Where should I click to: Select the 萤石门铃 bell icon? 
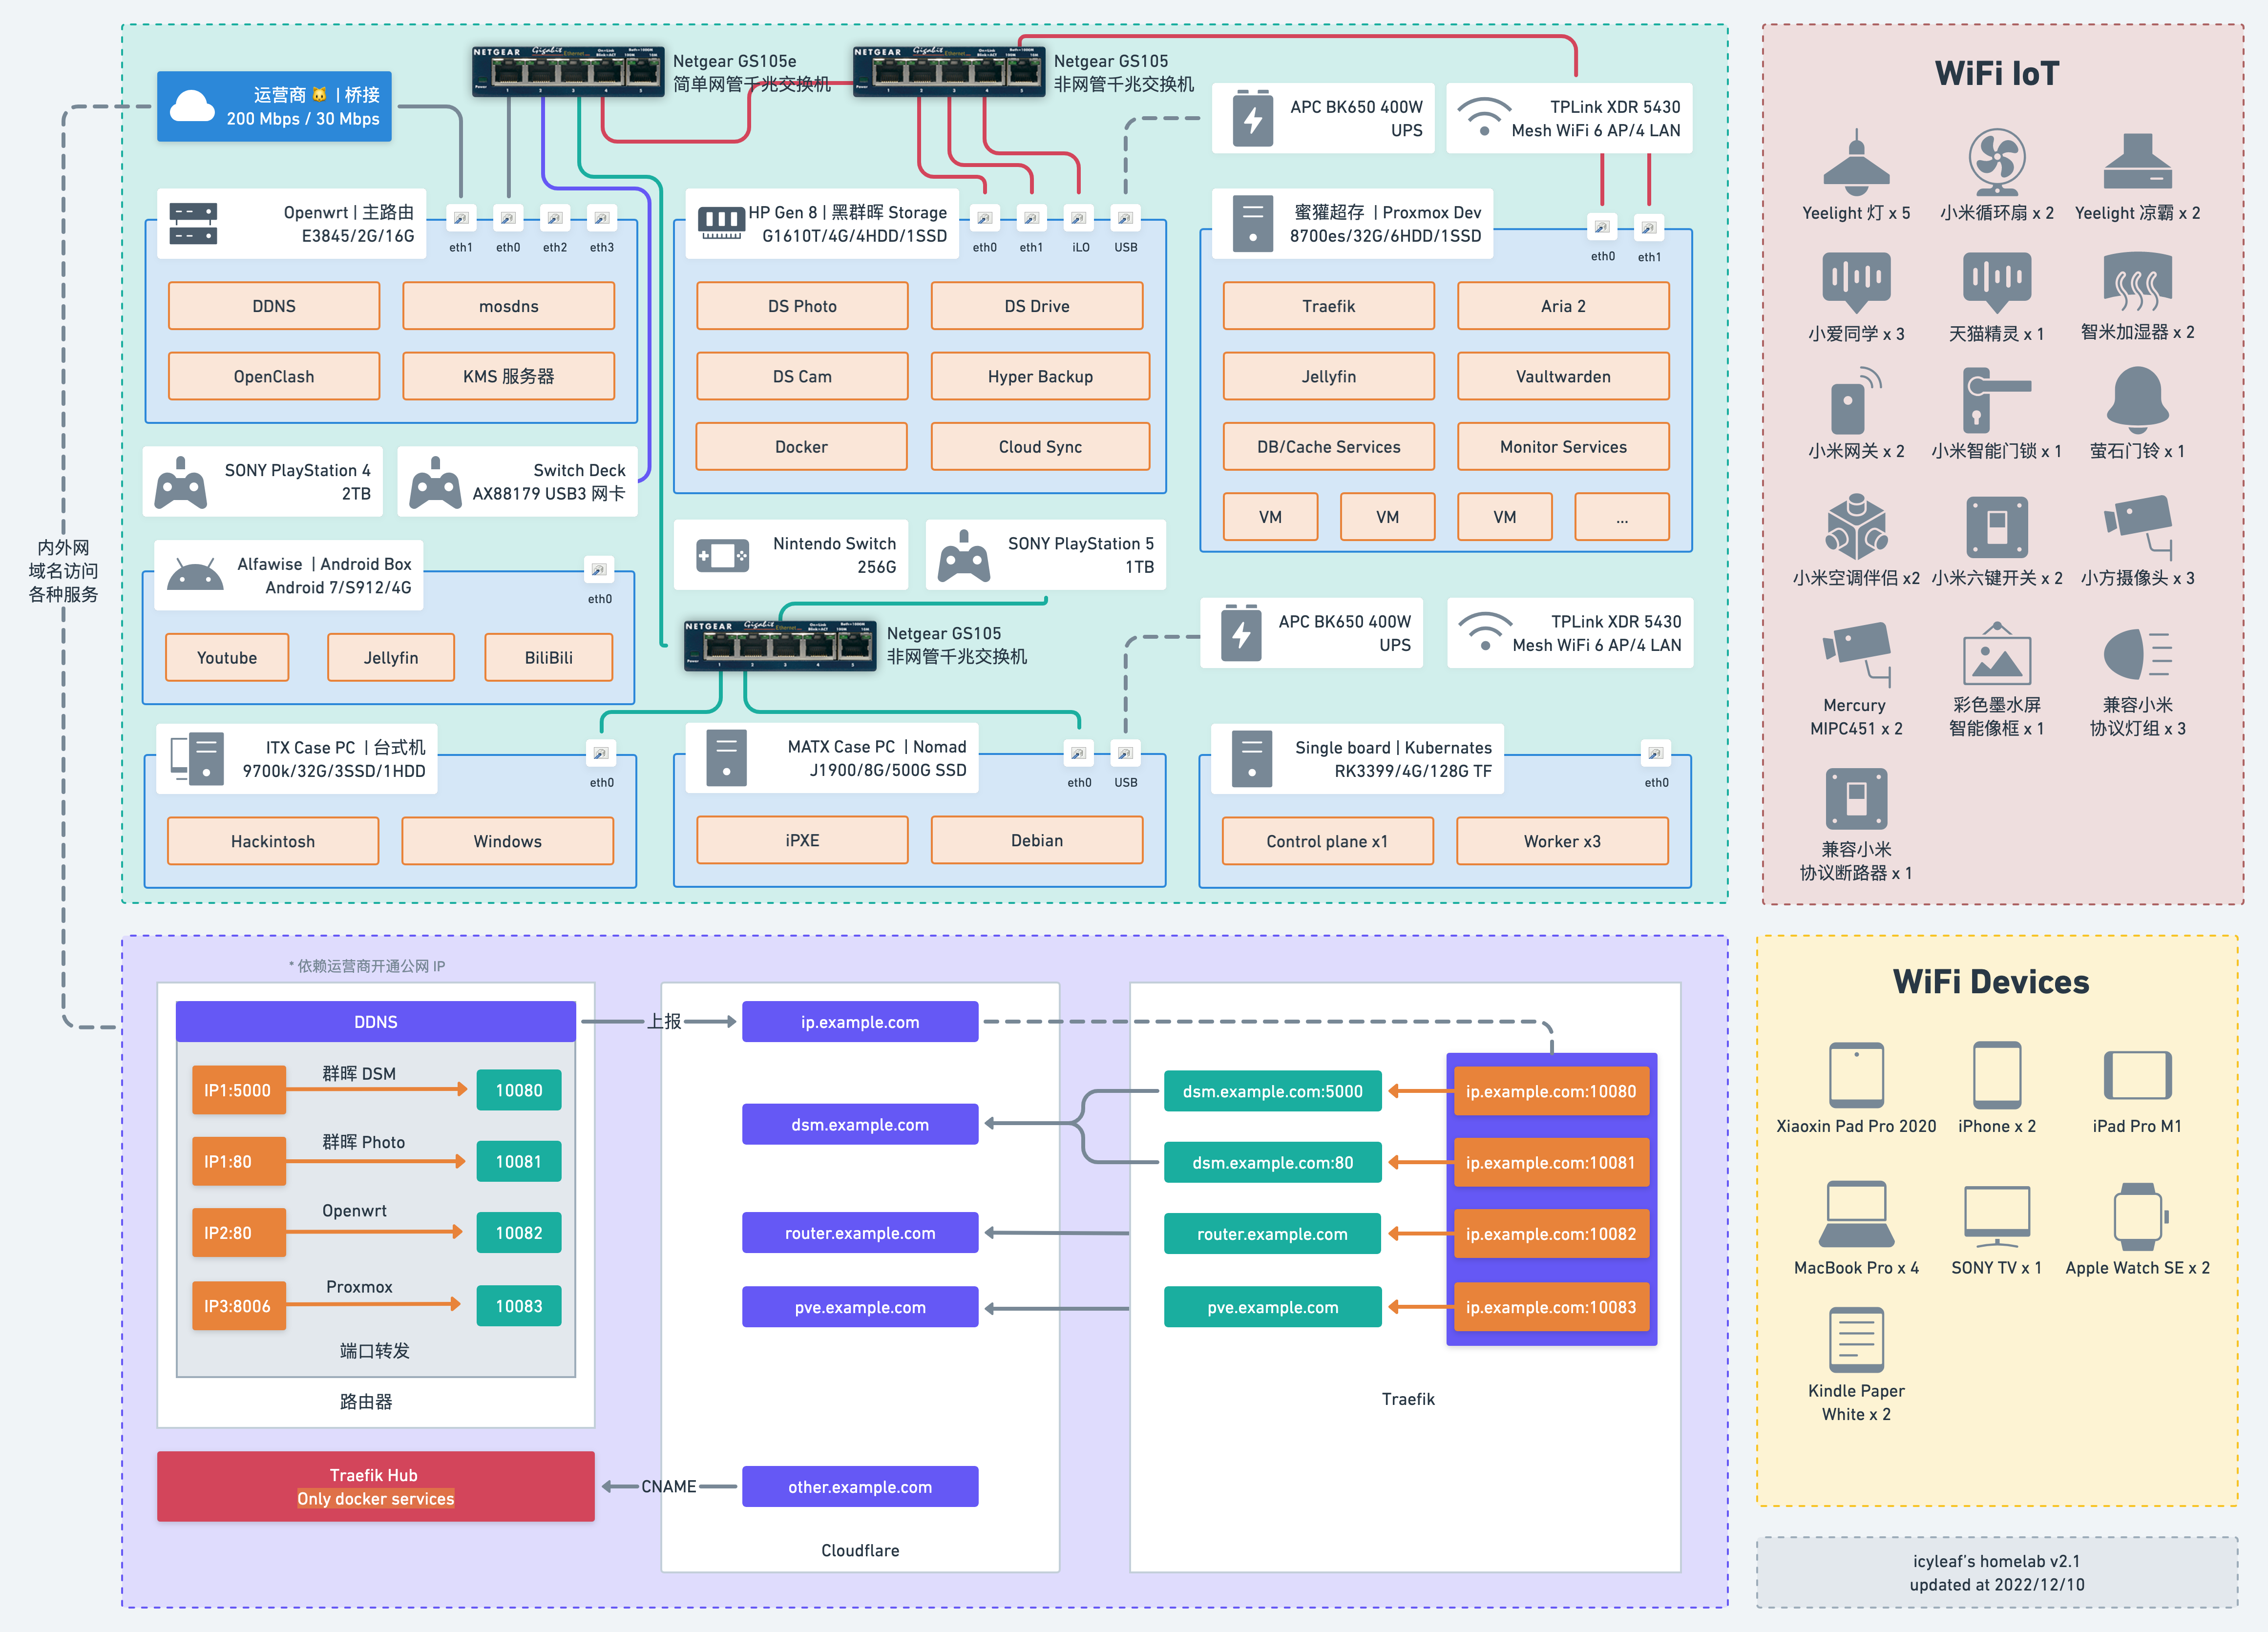[2137, 399]
